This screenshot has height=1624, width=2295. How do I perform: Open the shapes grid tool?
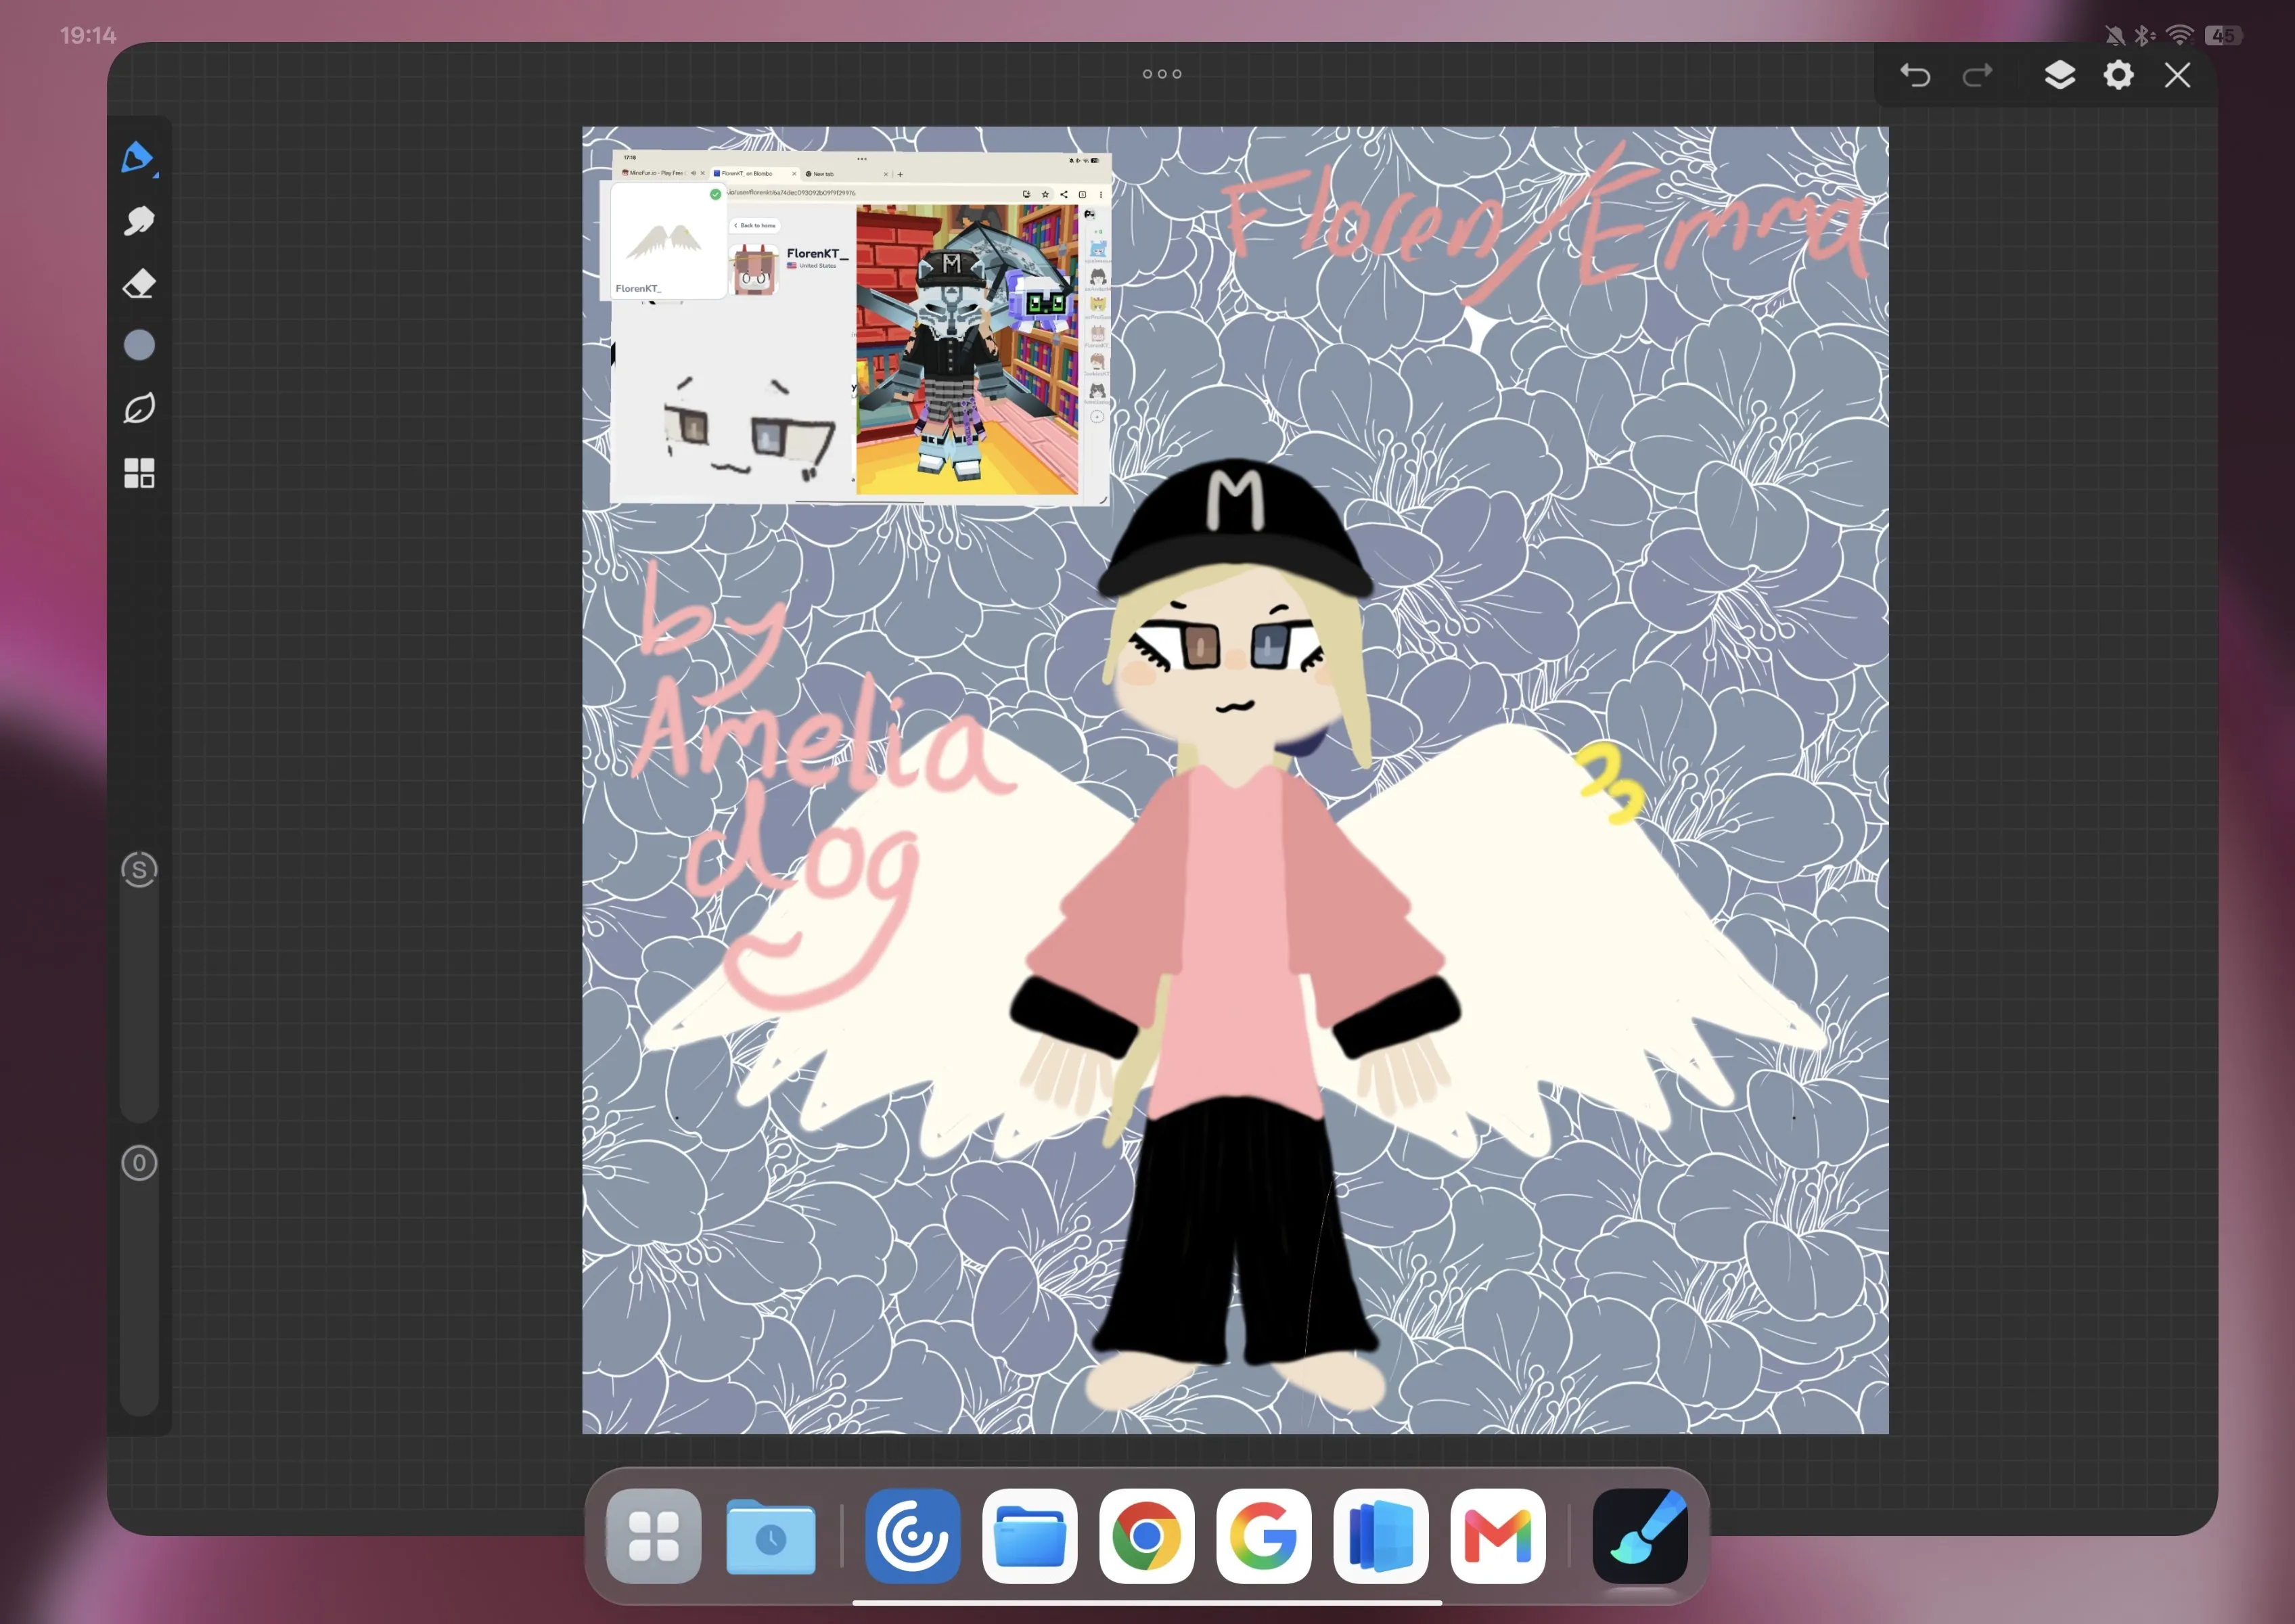coord(139,473)
